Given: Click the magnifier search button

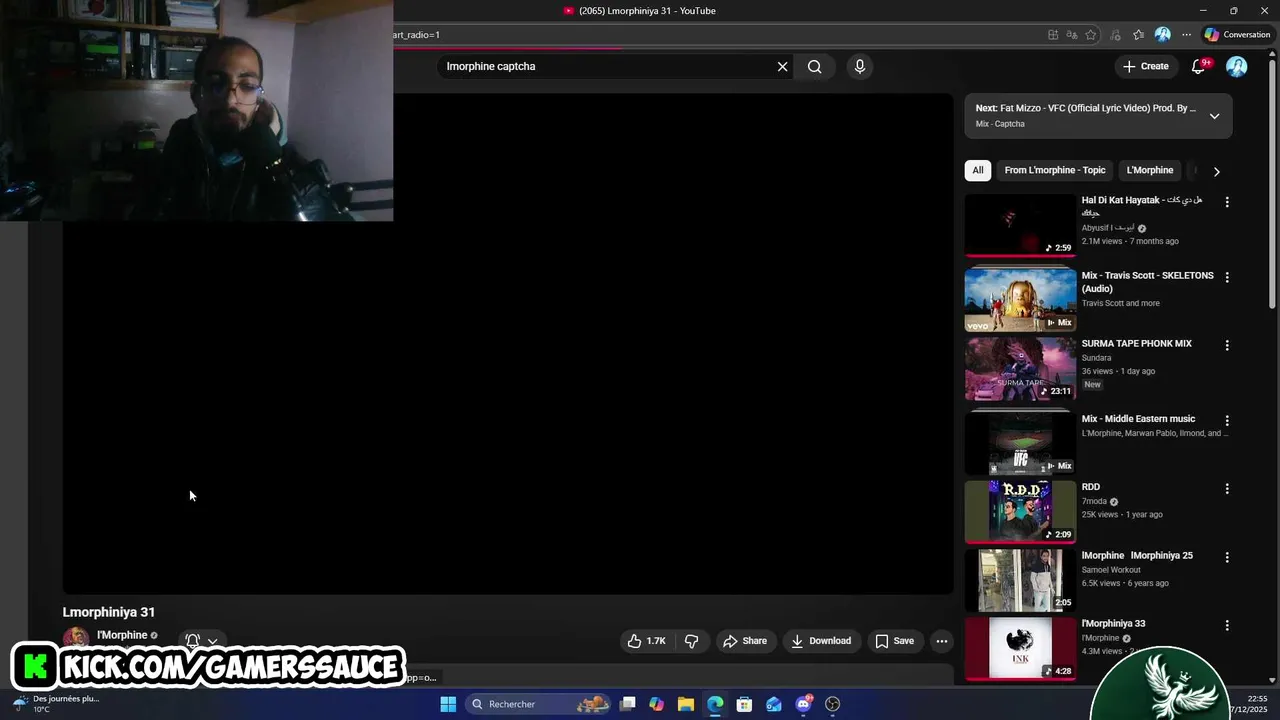Looking at the screenshot, I should 815,66.
